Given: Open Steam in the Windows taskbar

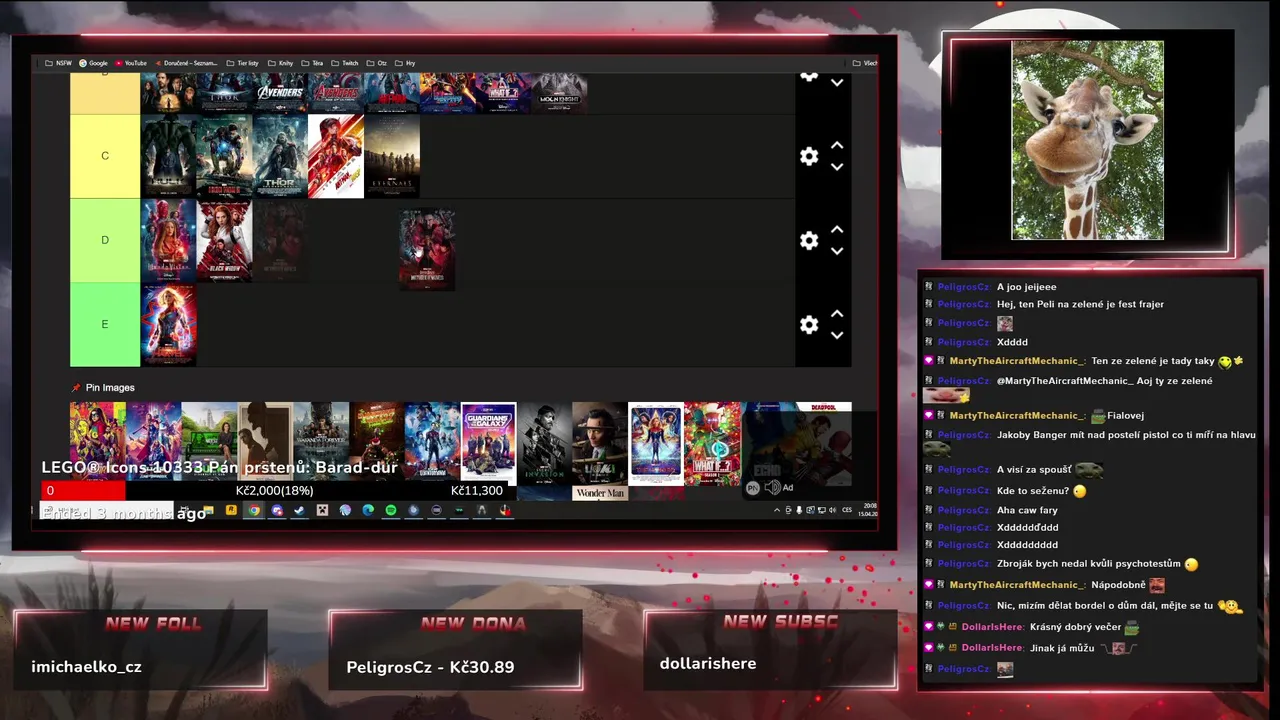Looking at the screenshot, I should 299,510.
